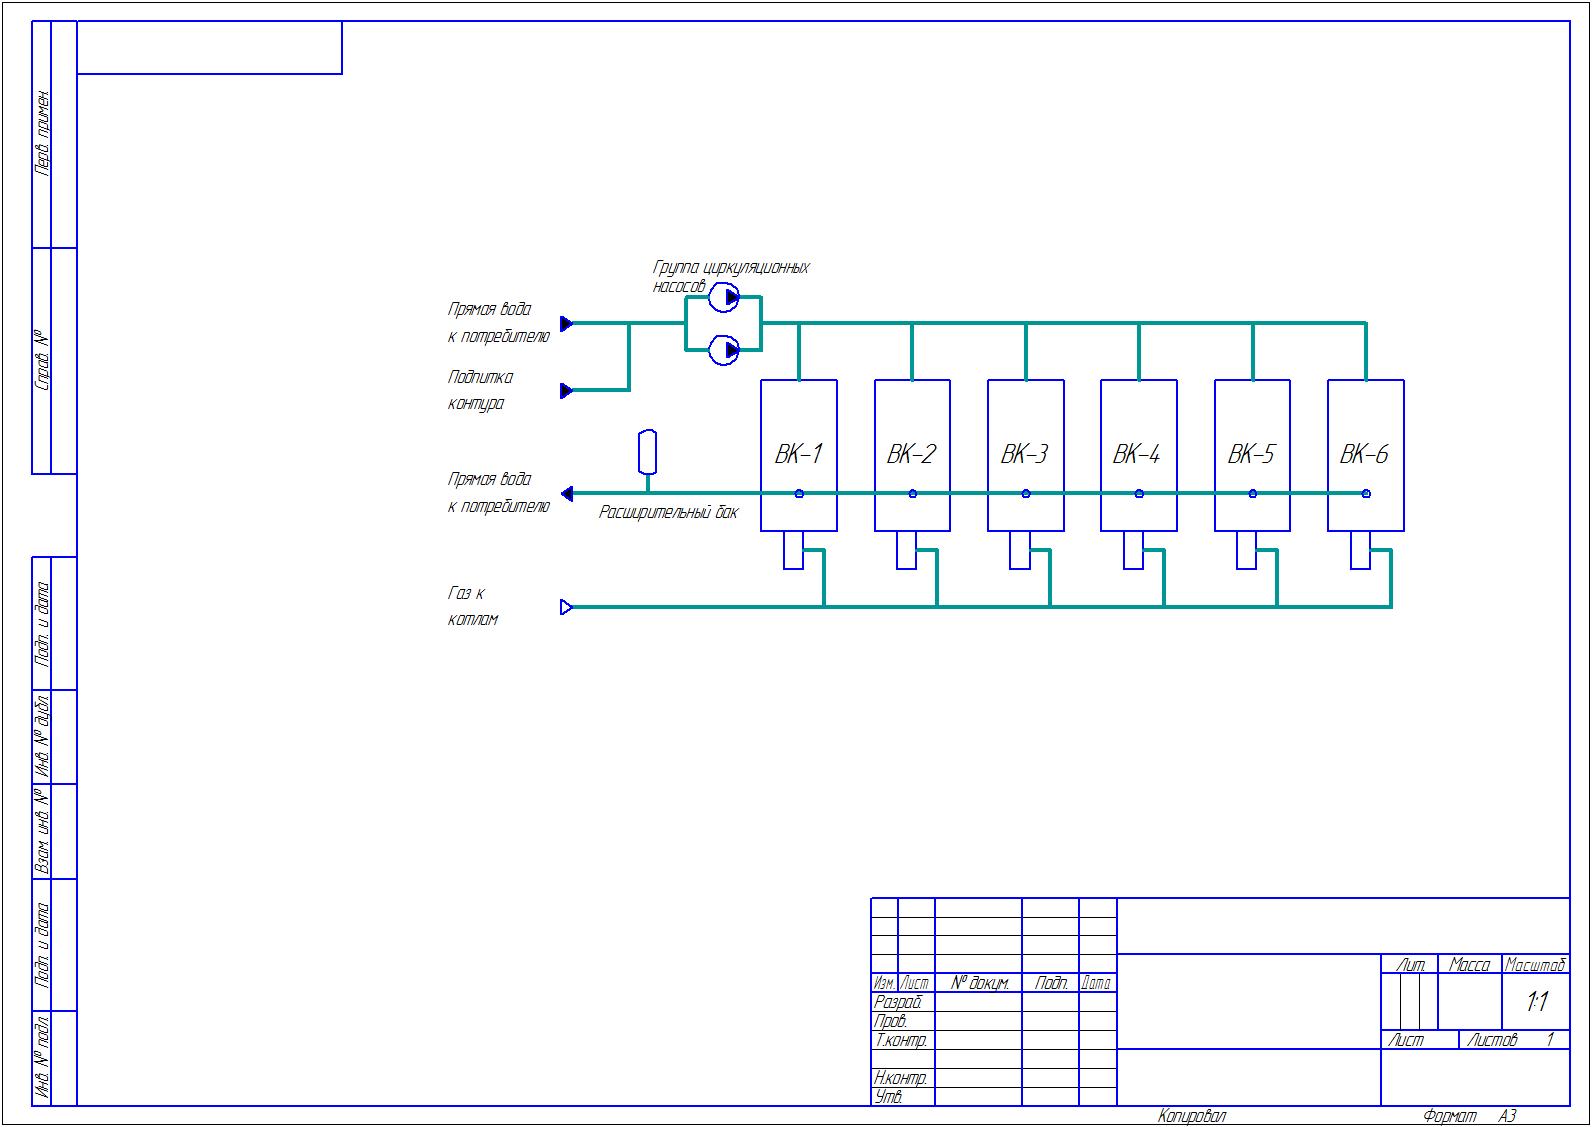This screenshot has height=1127, width=1592.
Task: Select the connection node on ВК-4
Action: (x=1139, y=493)
